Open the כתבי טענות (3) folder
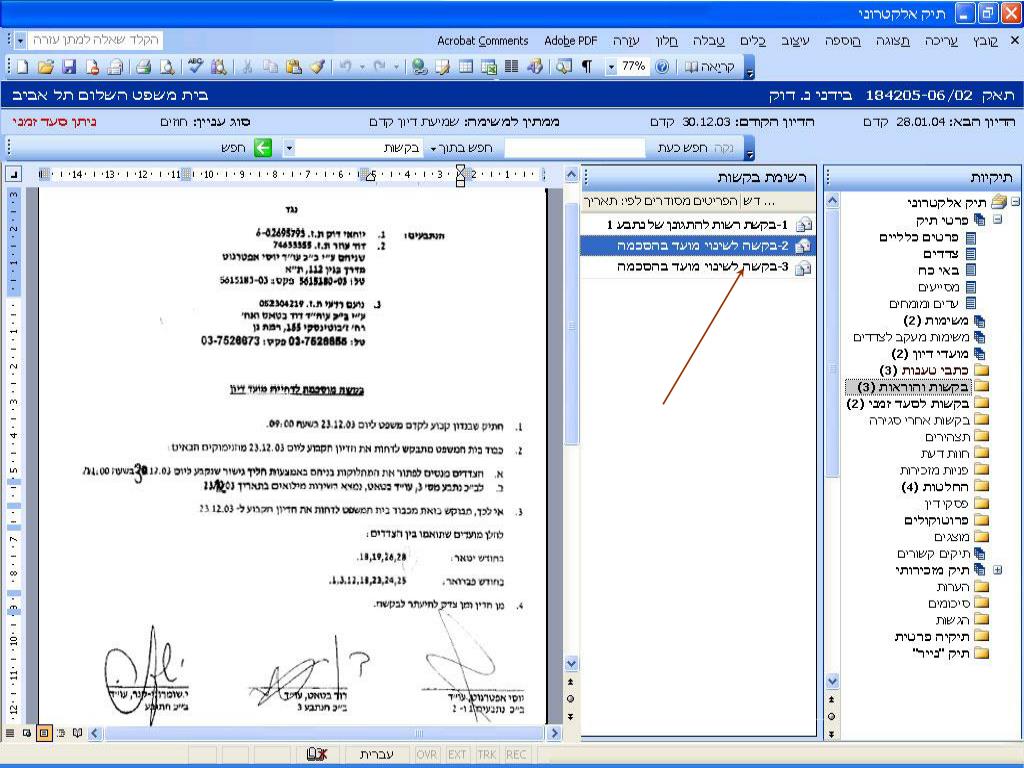Viewport: 1024px width, 768px height. 934,370
